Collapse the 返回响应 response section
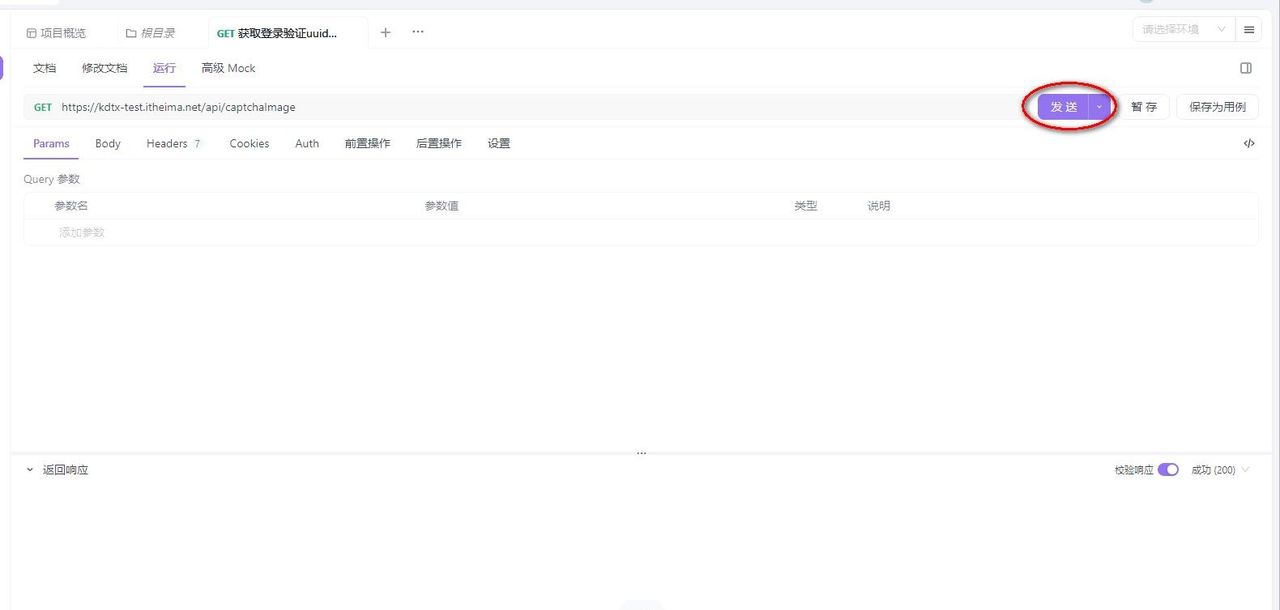The image size is (1280, 610). pos(29,469)
